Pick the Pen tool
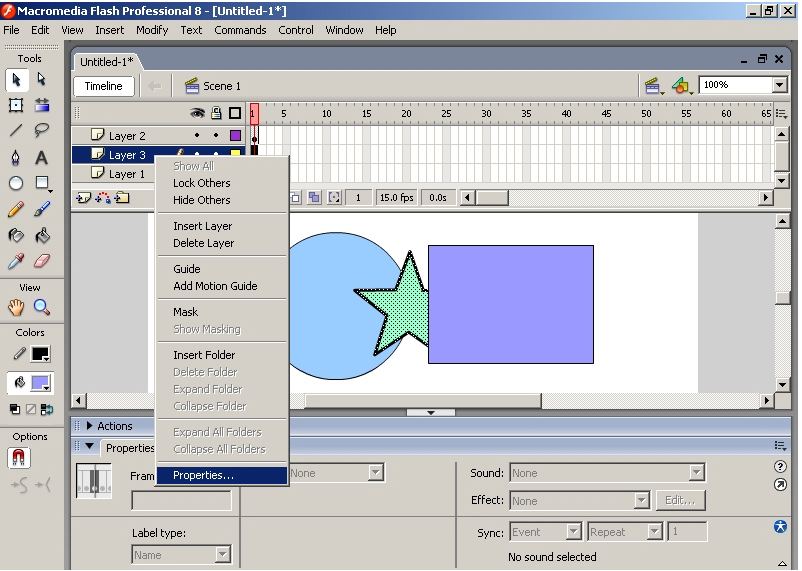Image resolution: width=802 pixels, height=571 pixels. click(x=16, y=157)
